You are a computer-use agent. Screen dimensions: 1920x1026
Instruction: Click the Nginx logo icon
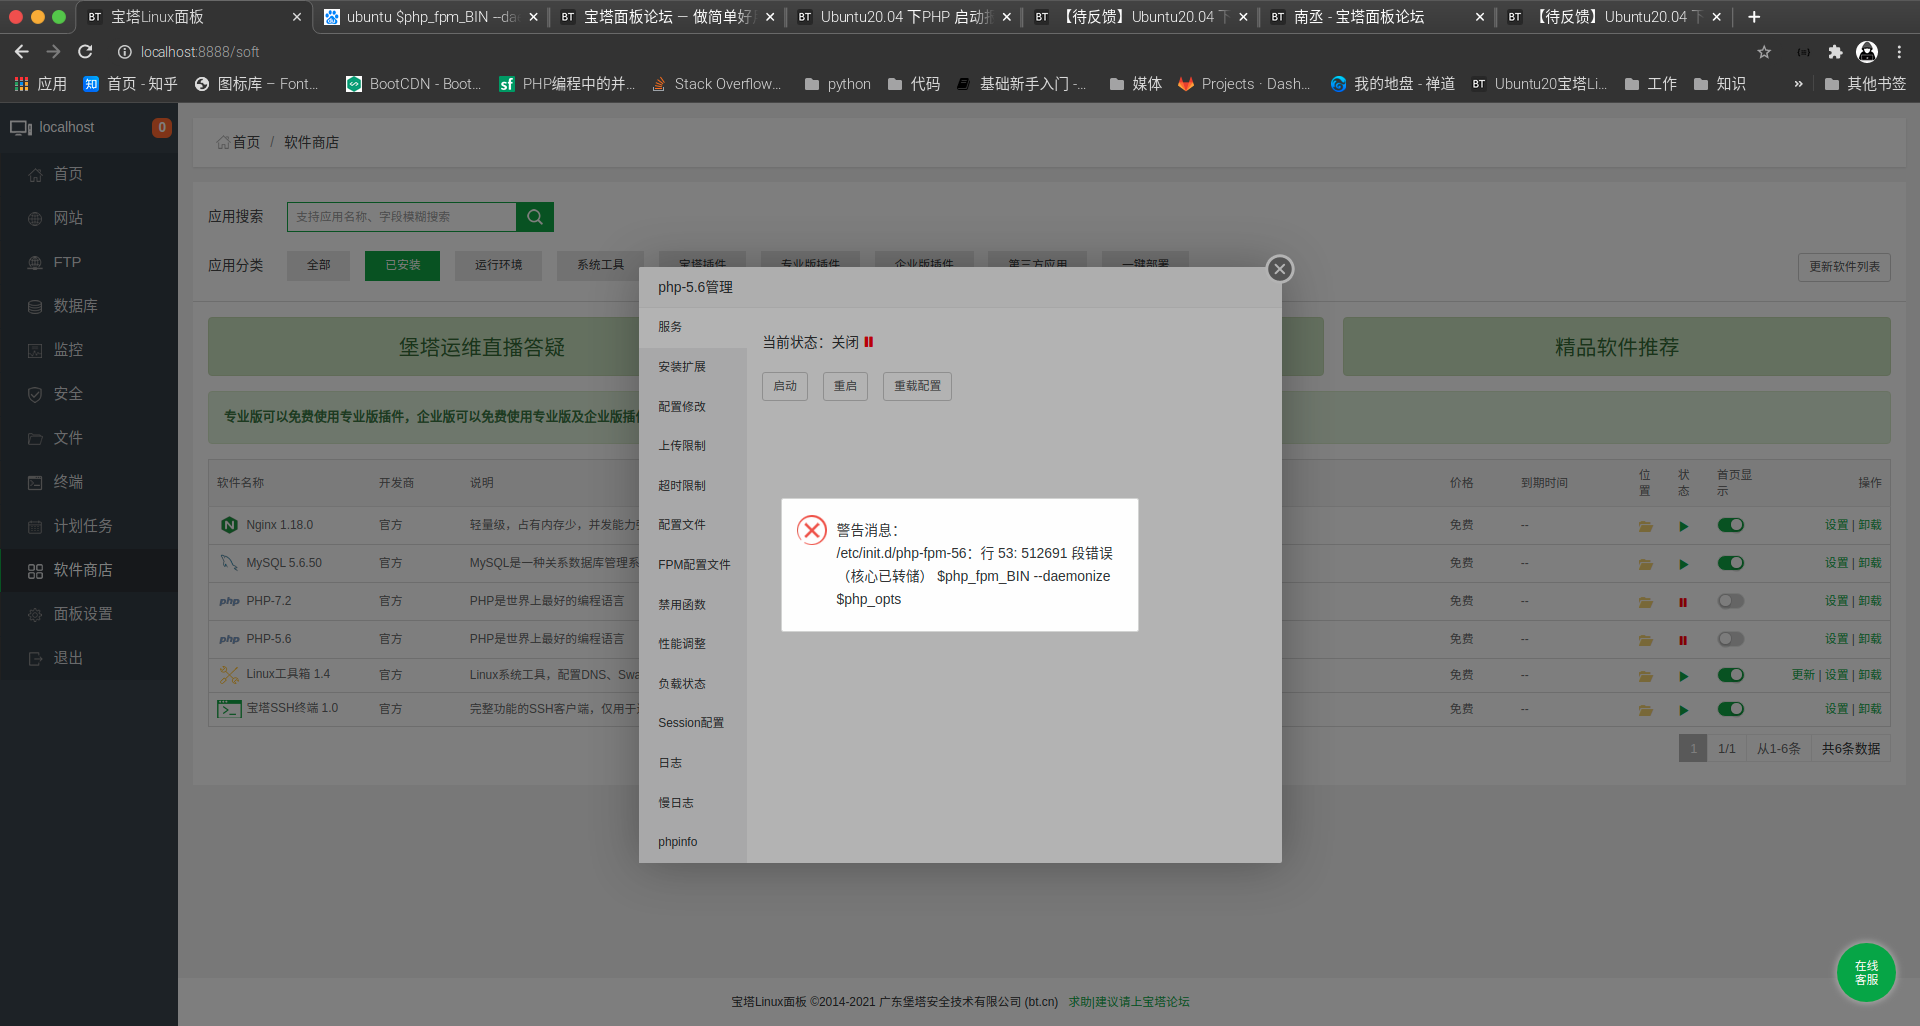click(x=229, y=525)
